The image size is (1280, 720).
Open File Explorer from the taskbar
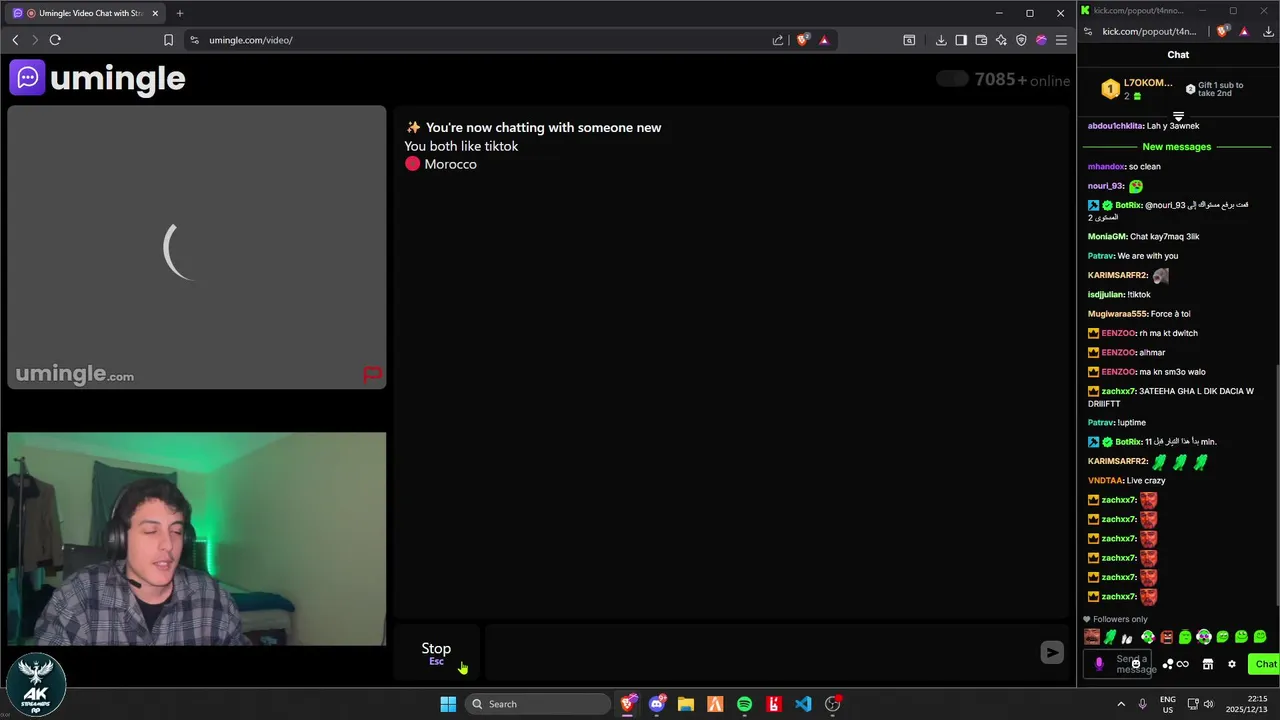(x=685, y=704)
